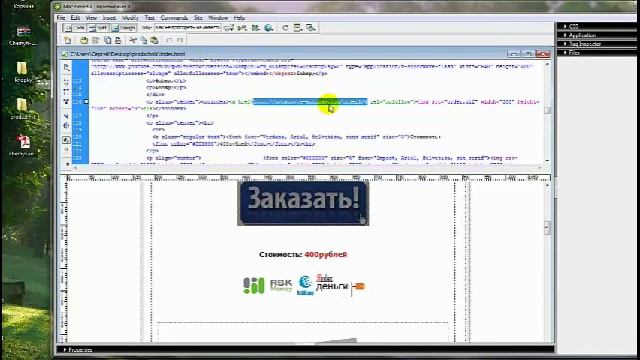The height and width of the screenshot is (360, 640).
Task: Click the Balance Braces coding toolbar icon
Action: pyautogui.click(x=67, y=125)
